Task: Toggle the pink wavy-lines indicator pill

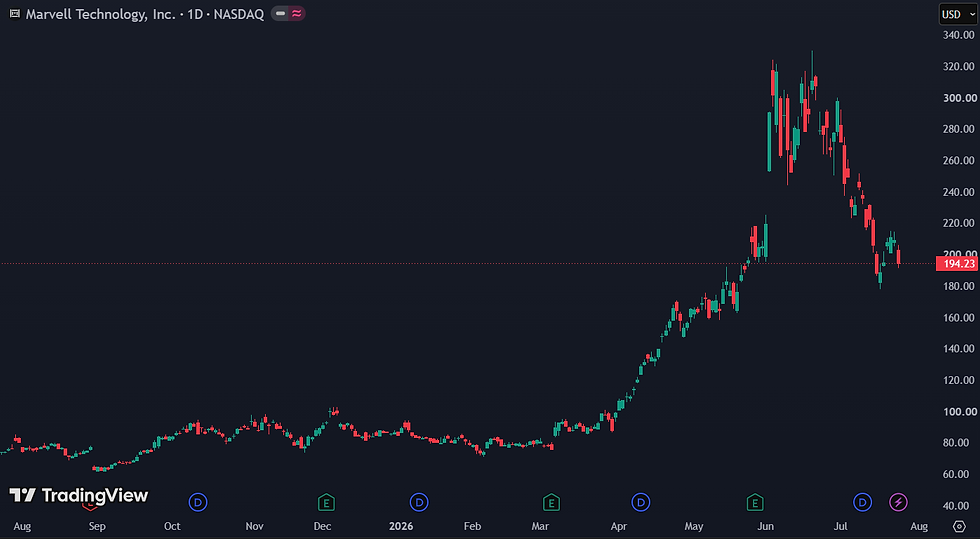Action: point(296,14)
